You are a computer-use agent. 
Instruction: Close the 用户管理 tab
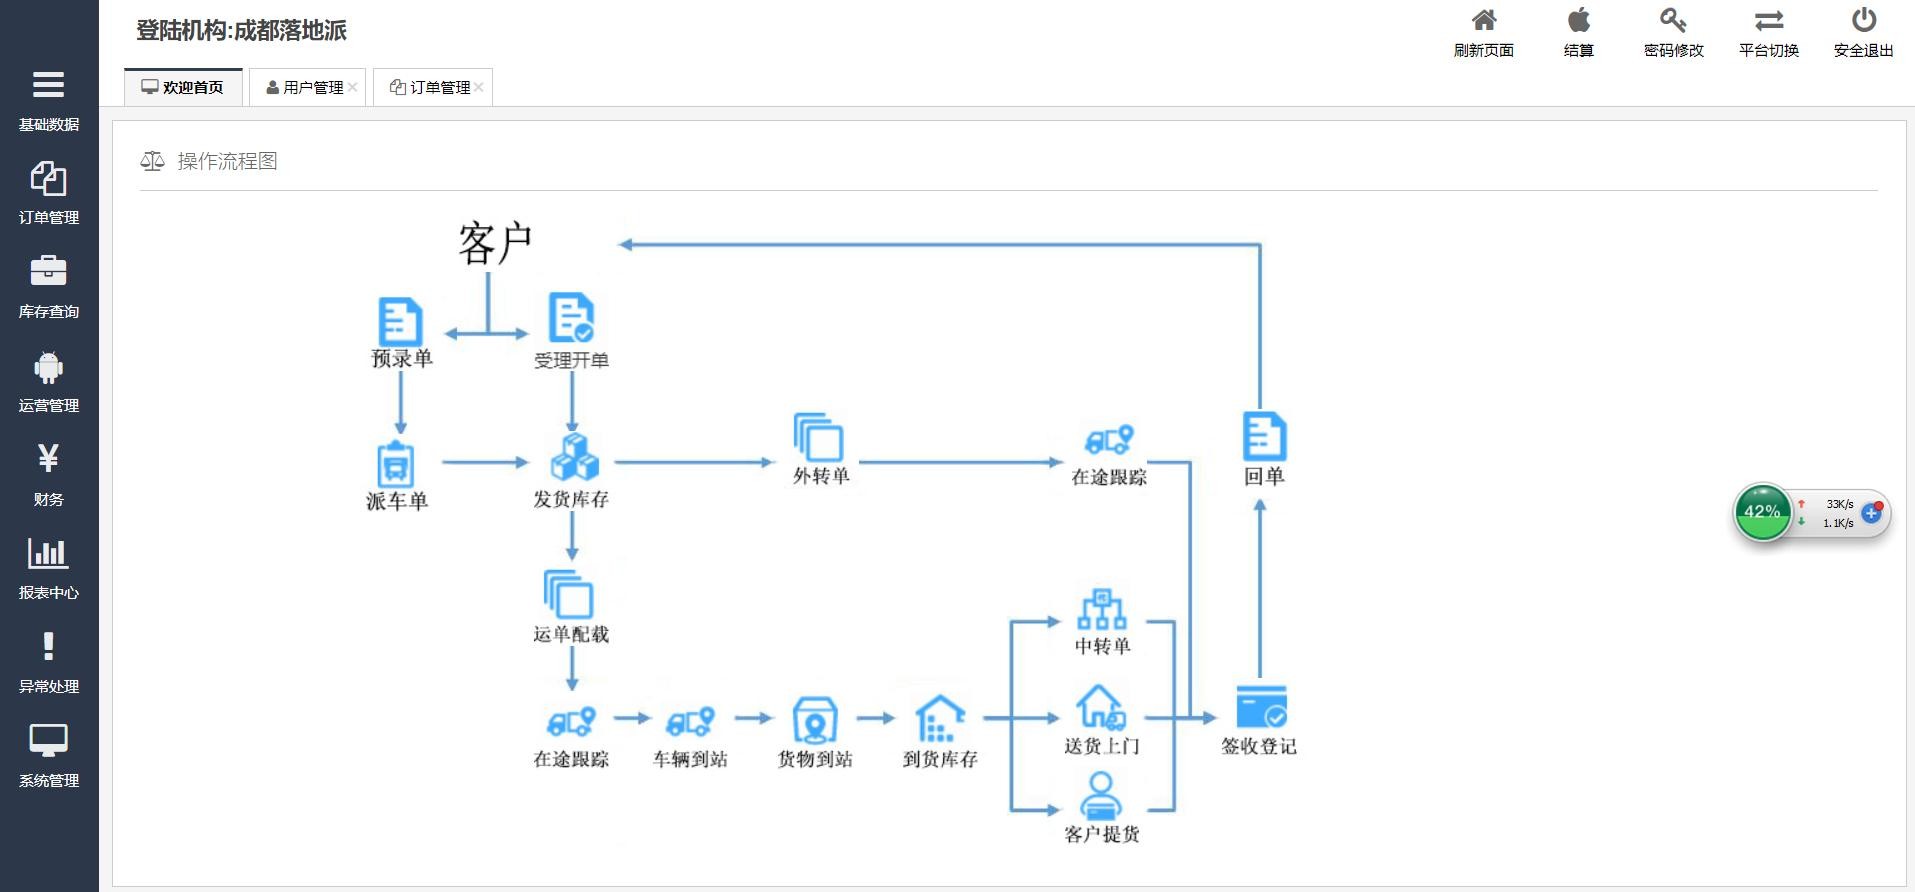coord(353,87)
